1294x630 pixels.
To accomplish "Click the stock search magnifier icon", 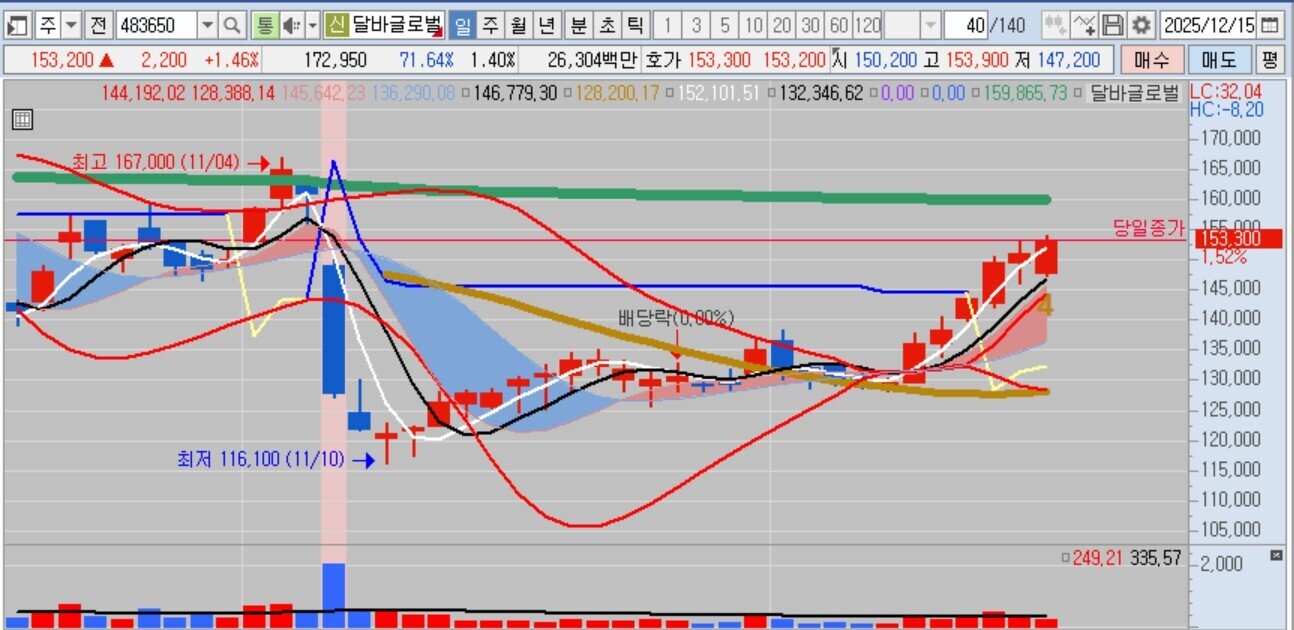I will pos(232,25).
